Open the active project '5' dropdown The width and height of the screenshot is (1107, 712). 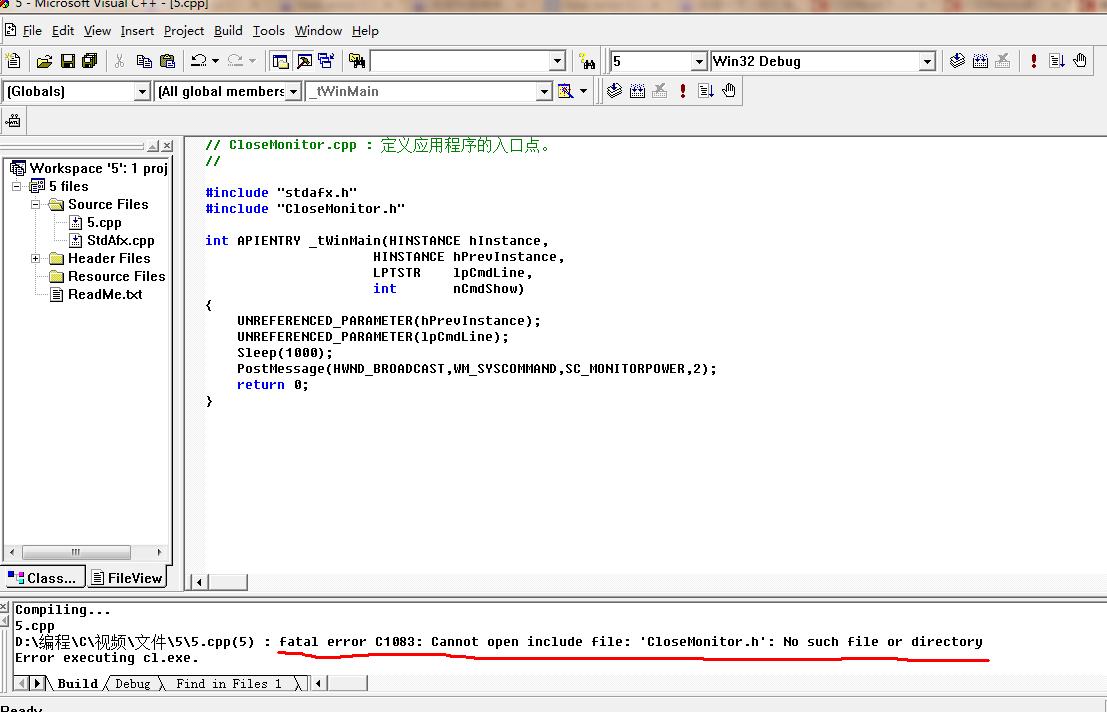699,61
